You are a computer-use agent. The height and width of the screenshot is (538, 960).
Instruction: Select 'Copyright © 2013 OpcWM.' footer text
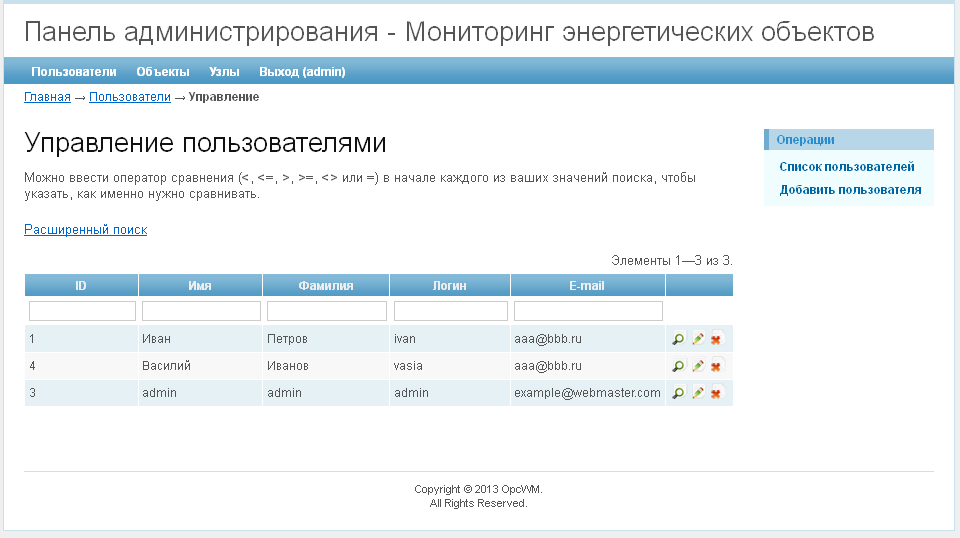tap(478, 489)
